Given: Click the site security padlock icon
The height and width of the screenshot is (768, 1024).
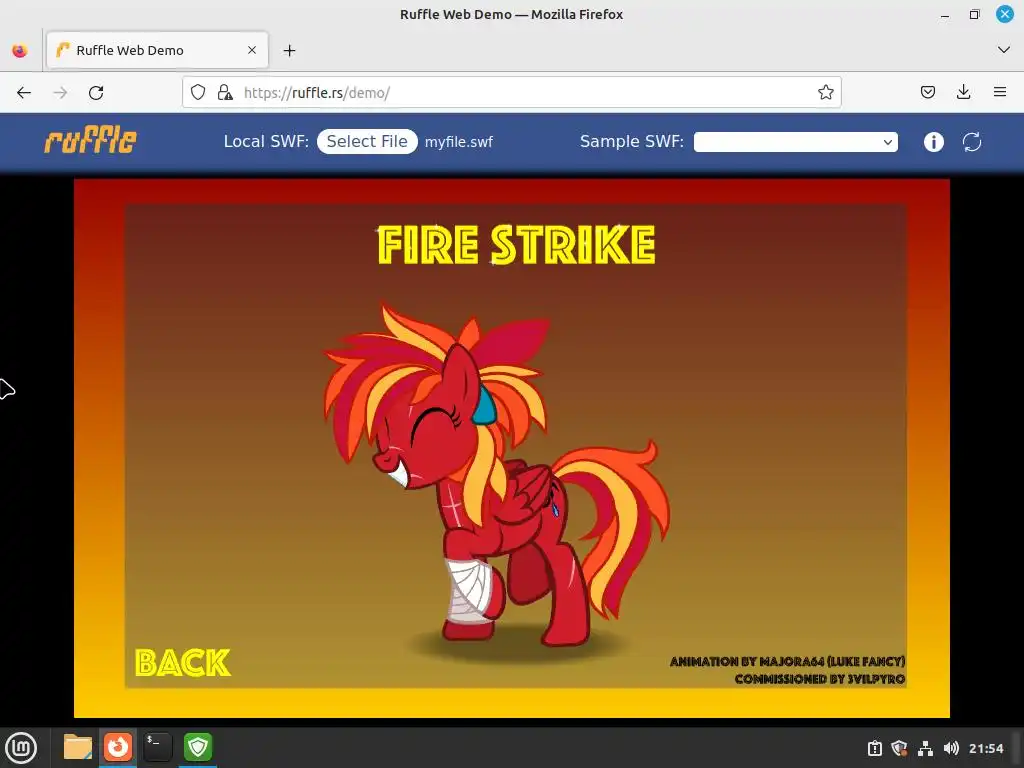Looking at the screenshot, I should (x=225, y=93).
